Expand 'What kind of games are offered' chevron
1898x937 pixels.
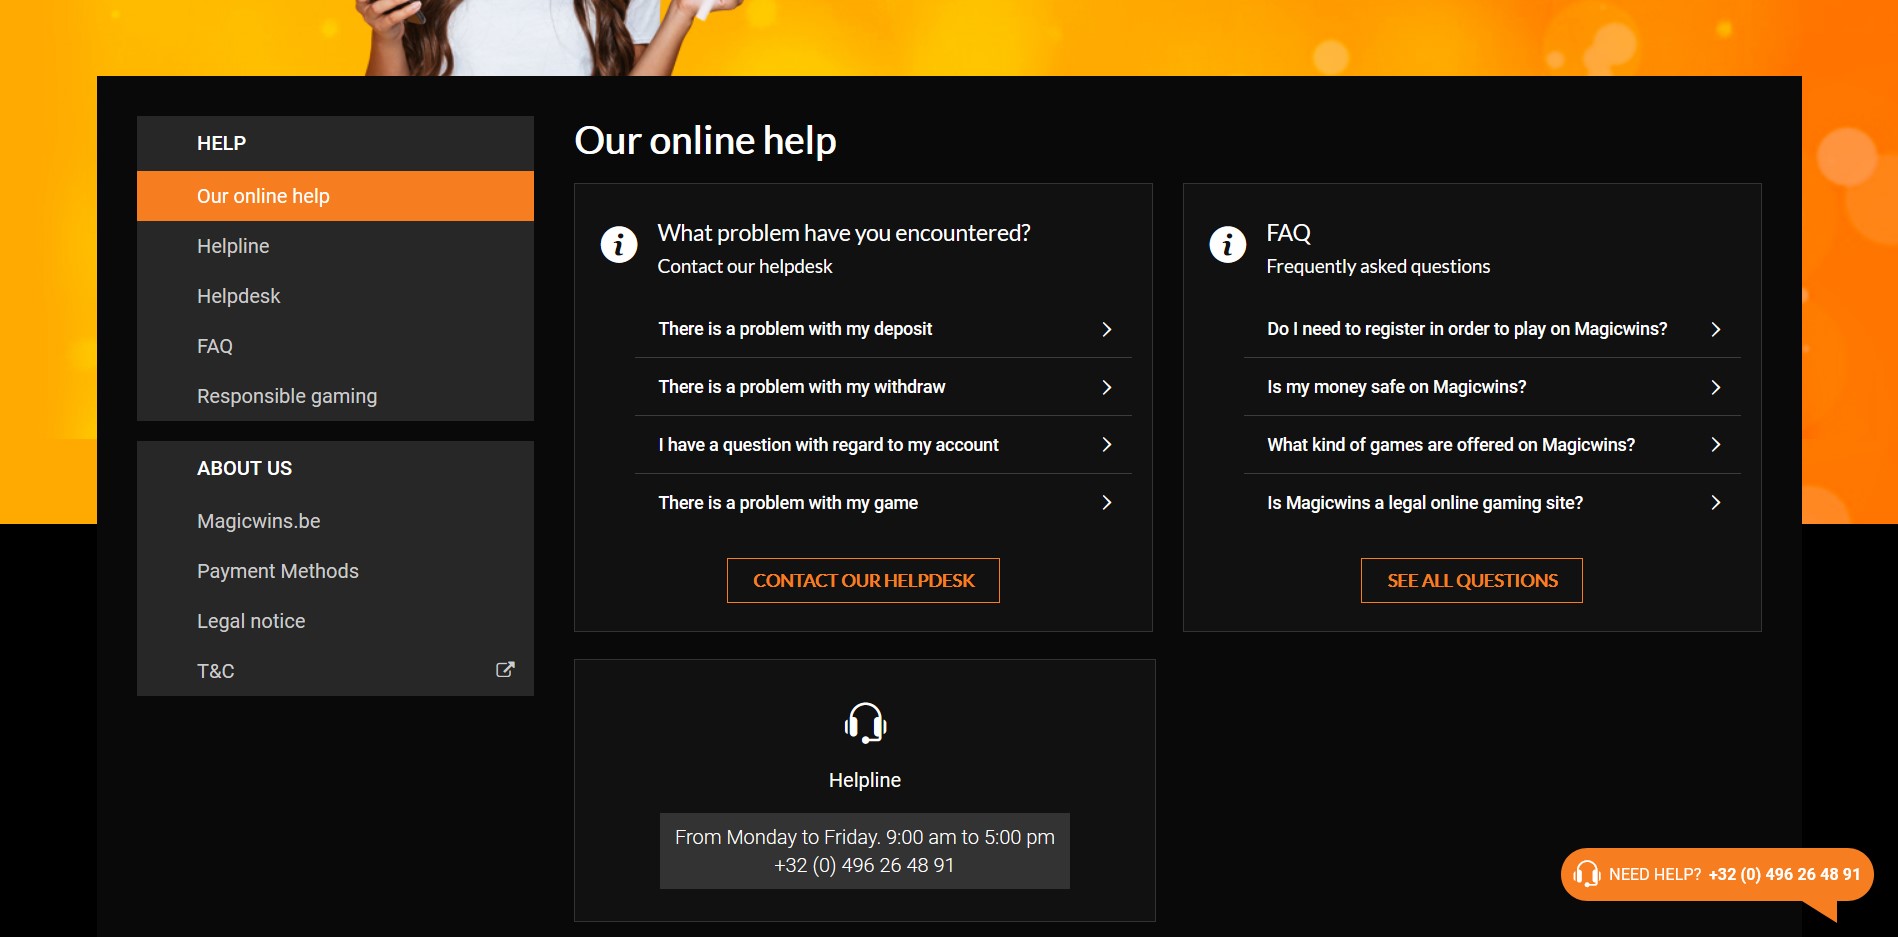pos(1716,444)
